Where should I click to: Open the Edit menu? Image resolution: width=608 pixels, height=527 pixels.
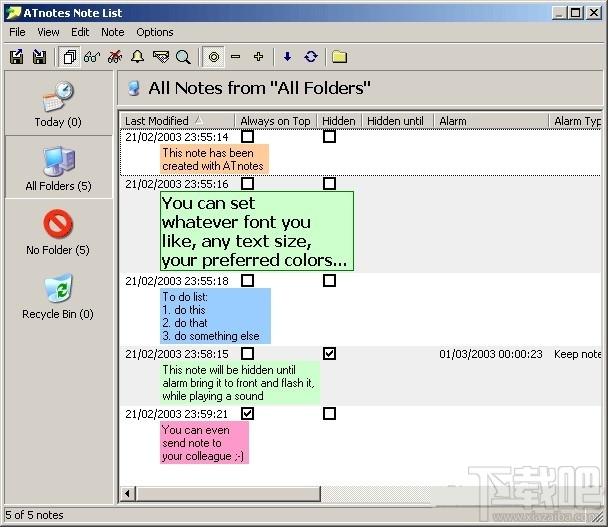coord(80,32)
